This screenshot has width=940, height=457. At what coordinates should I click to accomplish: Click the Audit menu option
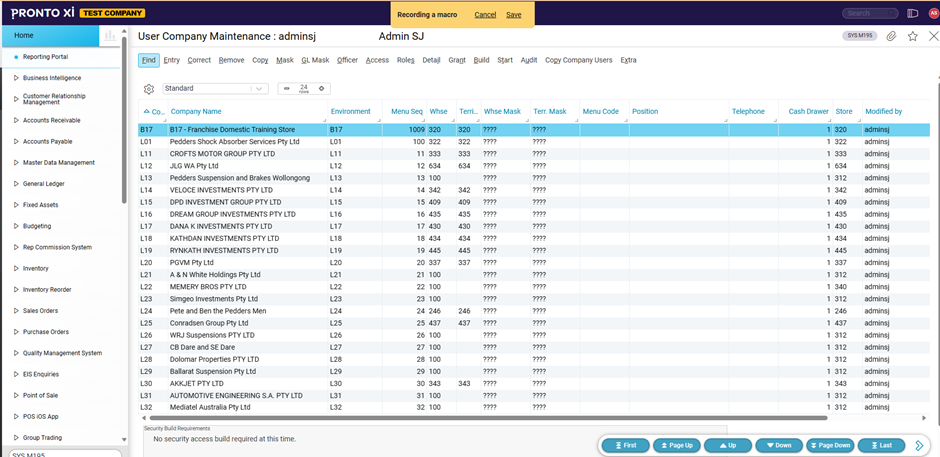[529, 60]
